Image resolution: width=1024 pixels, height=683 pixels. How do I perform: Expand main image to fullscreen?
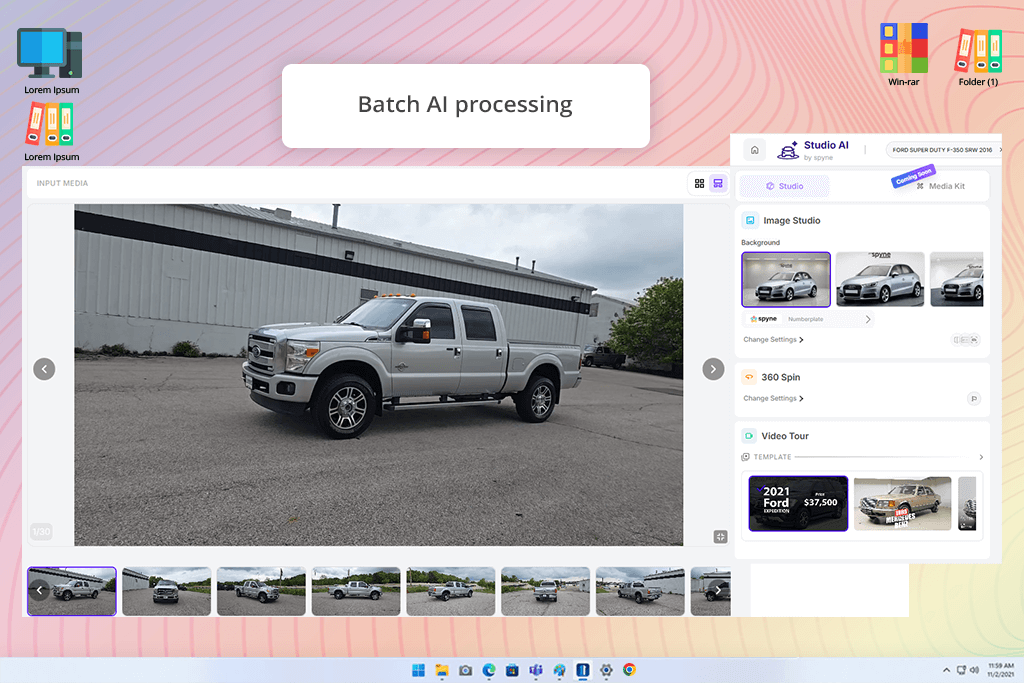tap(720, 537)
